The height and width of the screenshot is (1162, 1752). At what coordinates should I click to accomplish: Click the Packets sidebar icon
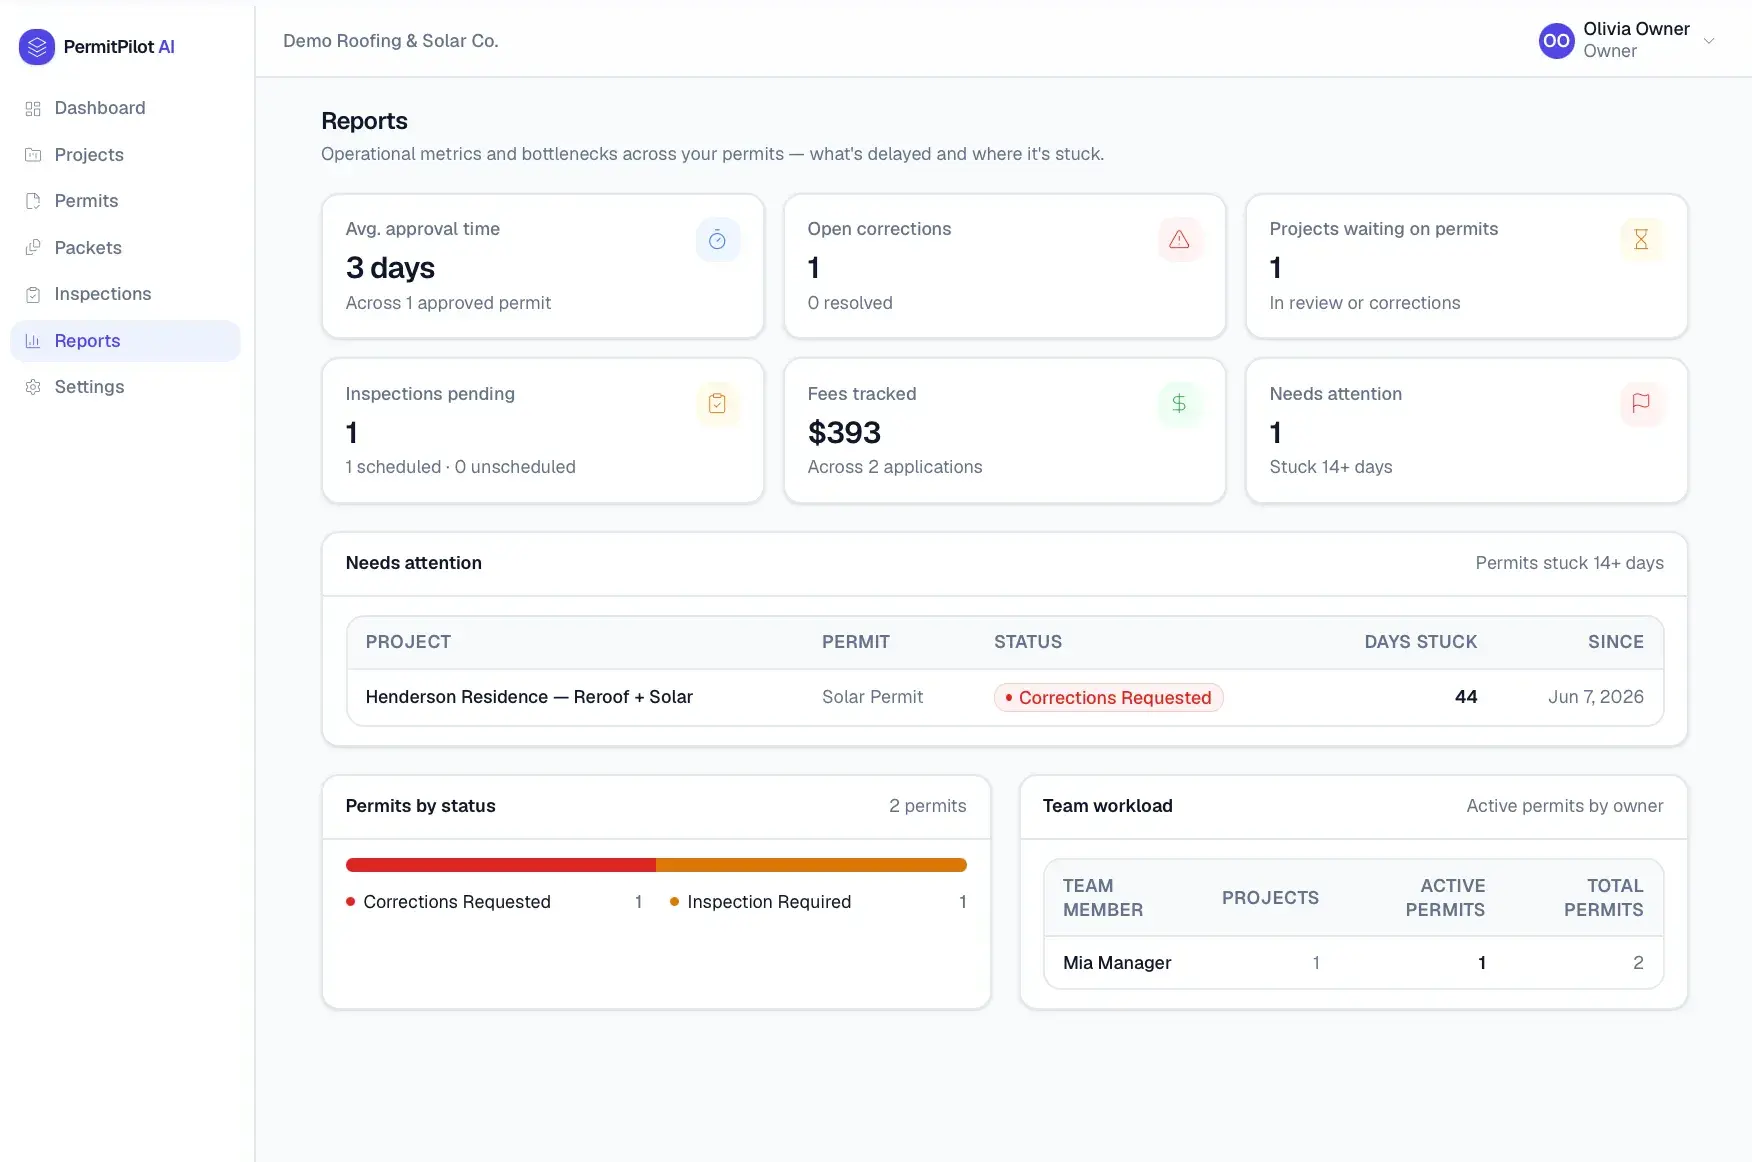(33, 248)
